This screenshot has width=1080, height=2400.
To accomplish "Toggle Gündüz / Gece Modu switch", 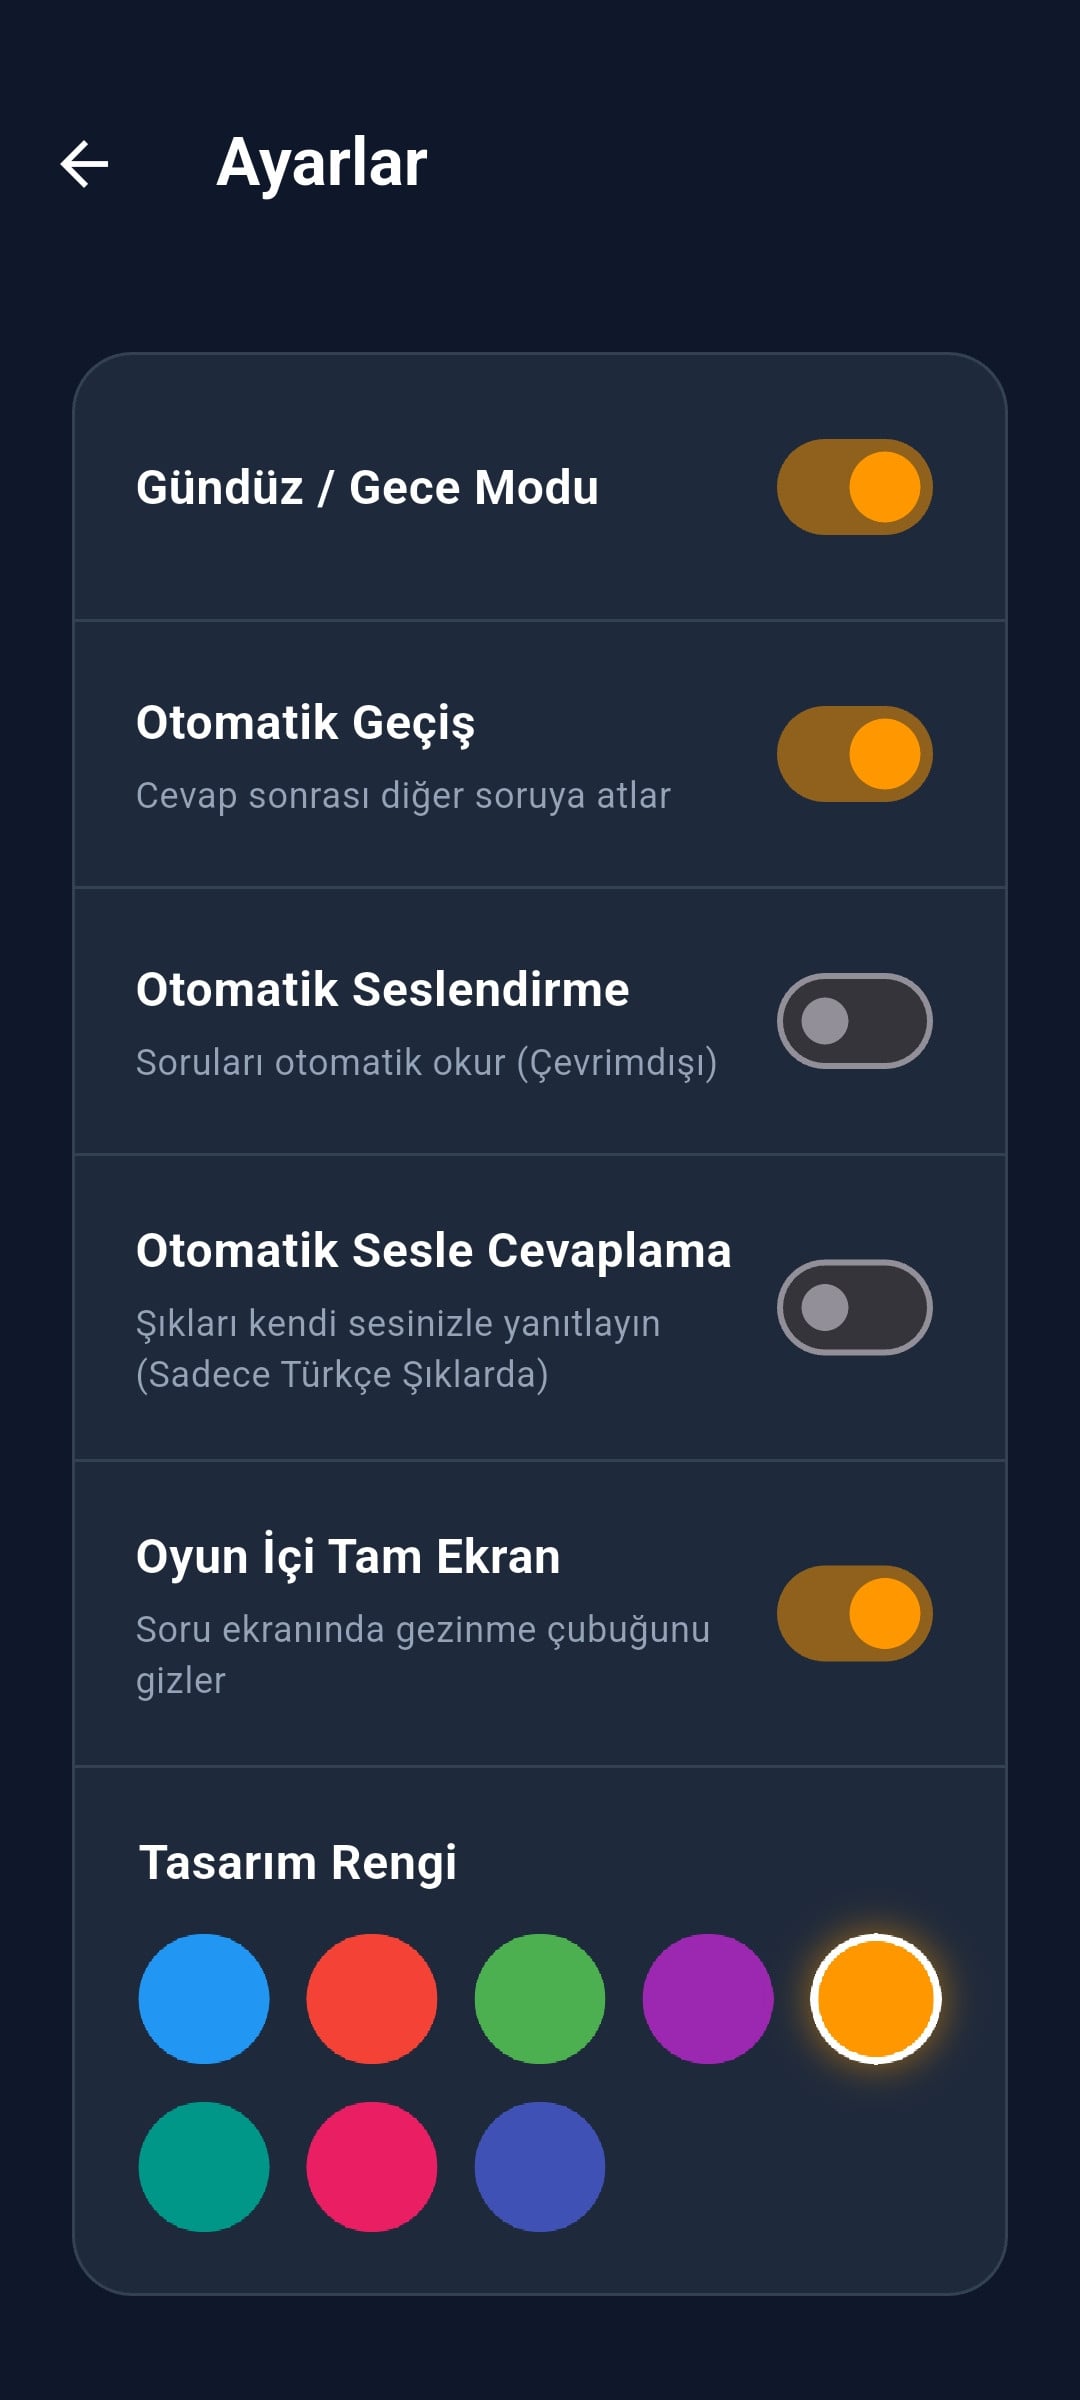I will 854,487.
